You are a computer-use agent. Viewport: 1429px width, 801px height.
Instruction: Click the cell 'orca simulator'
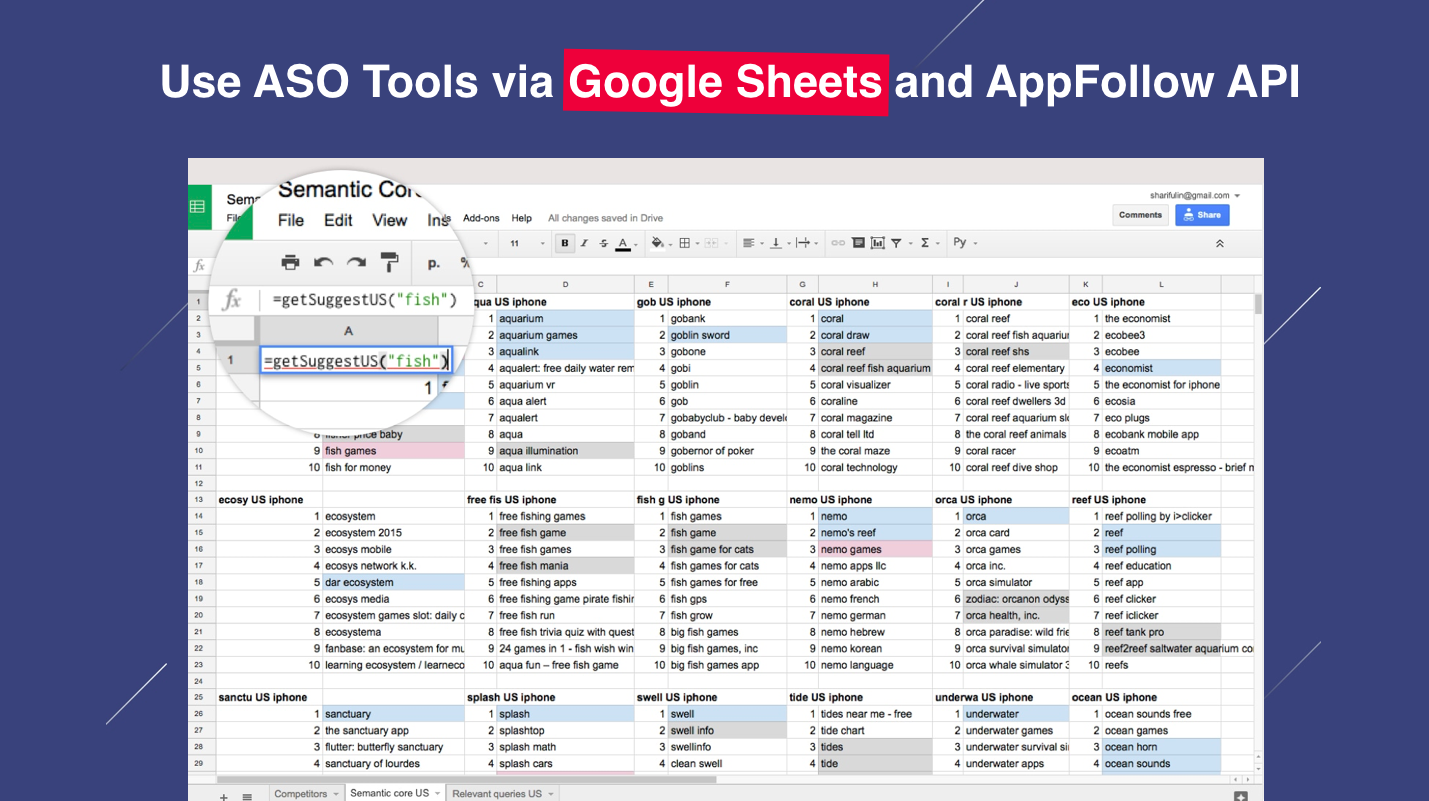pos(1016,582)
